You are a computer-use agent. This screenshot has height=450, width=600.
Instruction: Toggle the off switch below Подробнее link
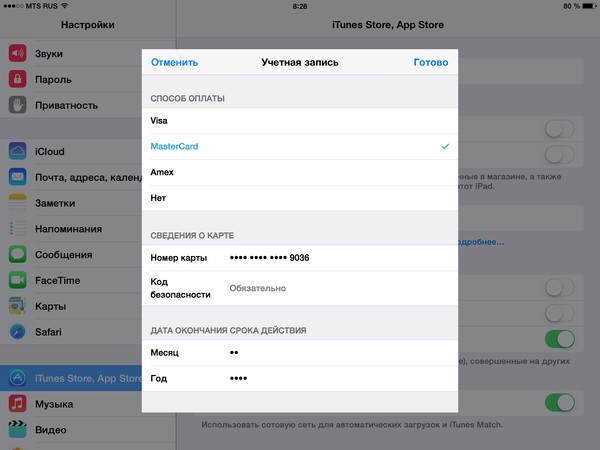tap(560, 288)
